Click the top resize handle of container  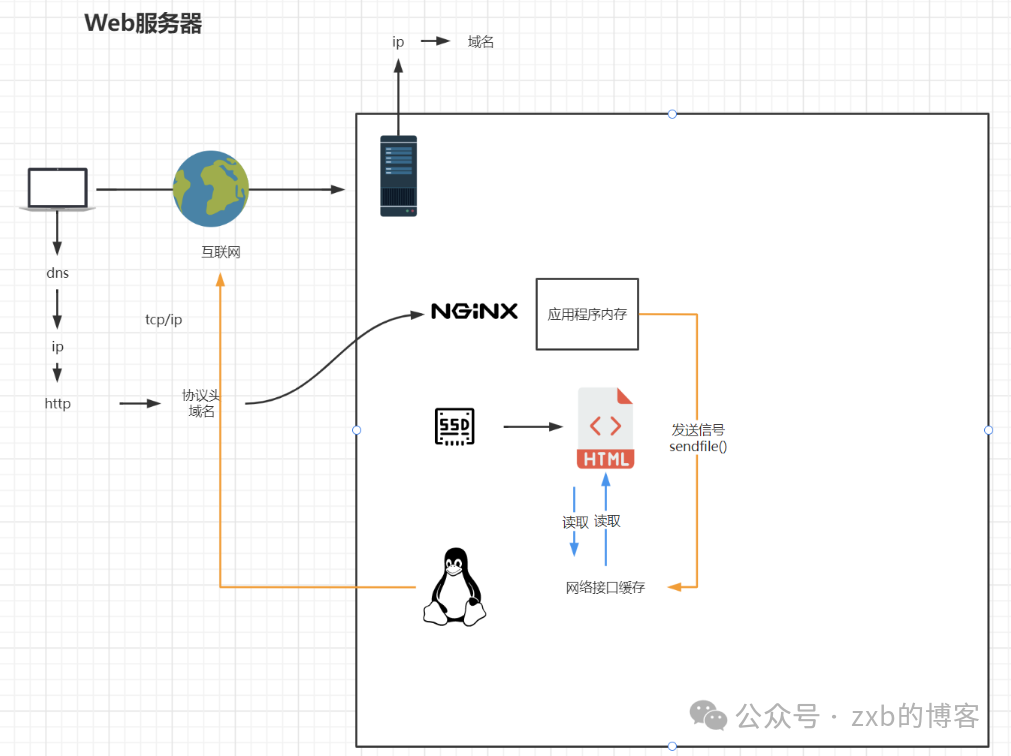pyautogui.click(x=672, y=114)
